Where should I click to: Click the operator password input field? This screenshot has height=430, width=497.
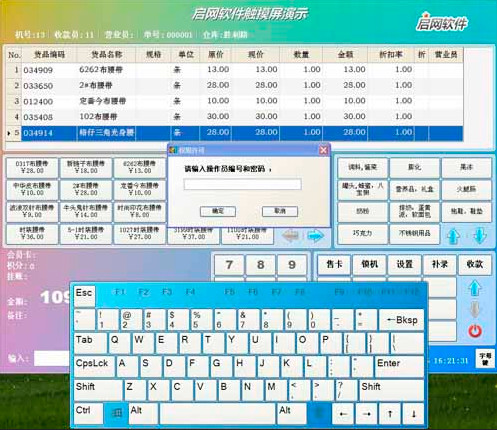[242, 184]
